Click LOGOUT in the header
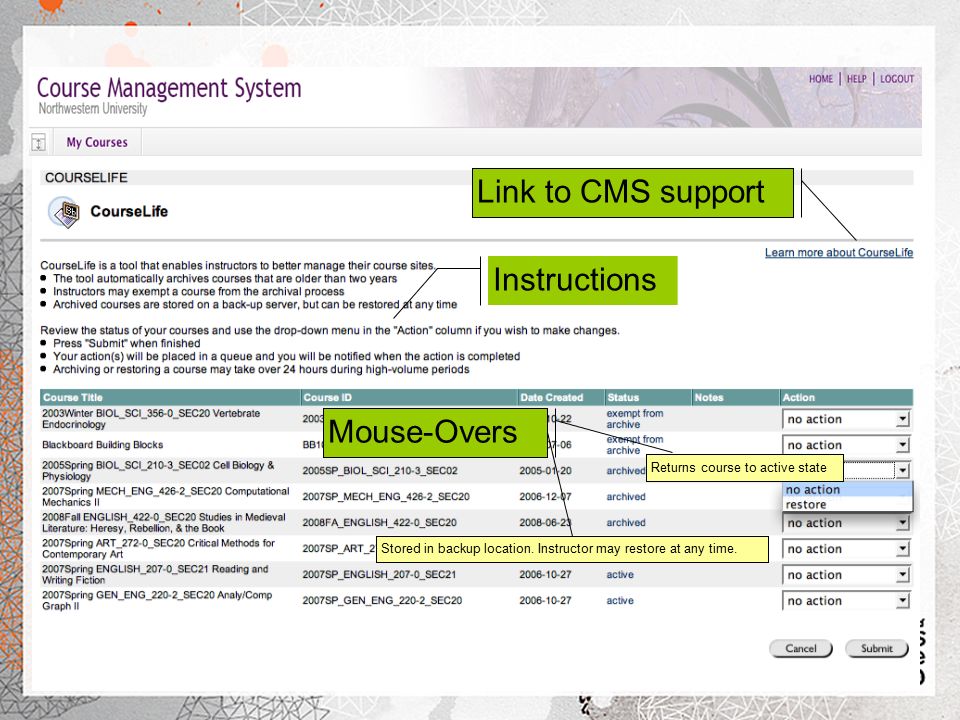This screenshot has width=960, height=720. point(897,79)
